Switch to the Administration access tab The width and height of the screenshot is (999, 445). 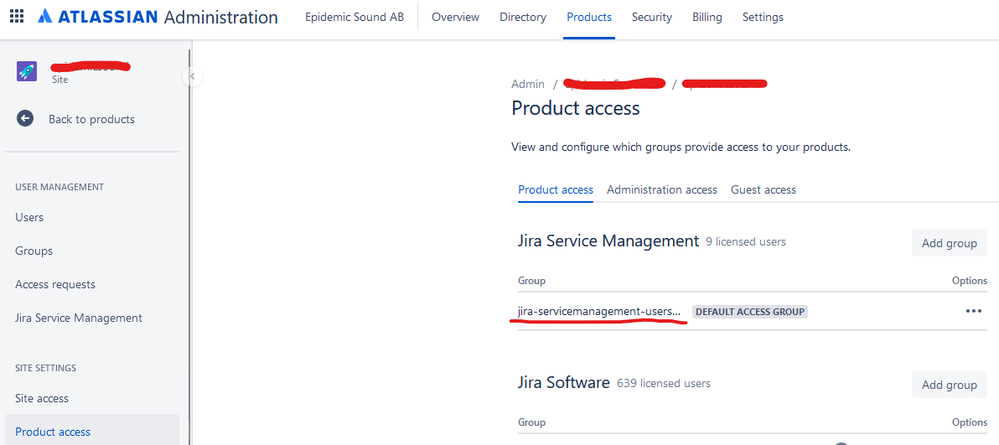662,190
